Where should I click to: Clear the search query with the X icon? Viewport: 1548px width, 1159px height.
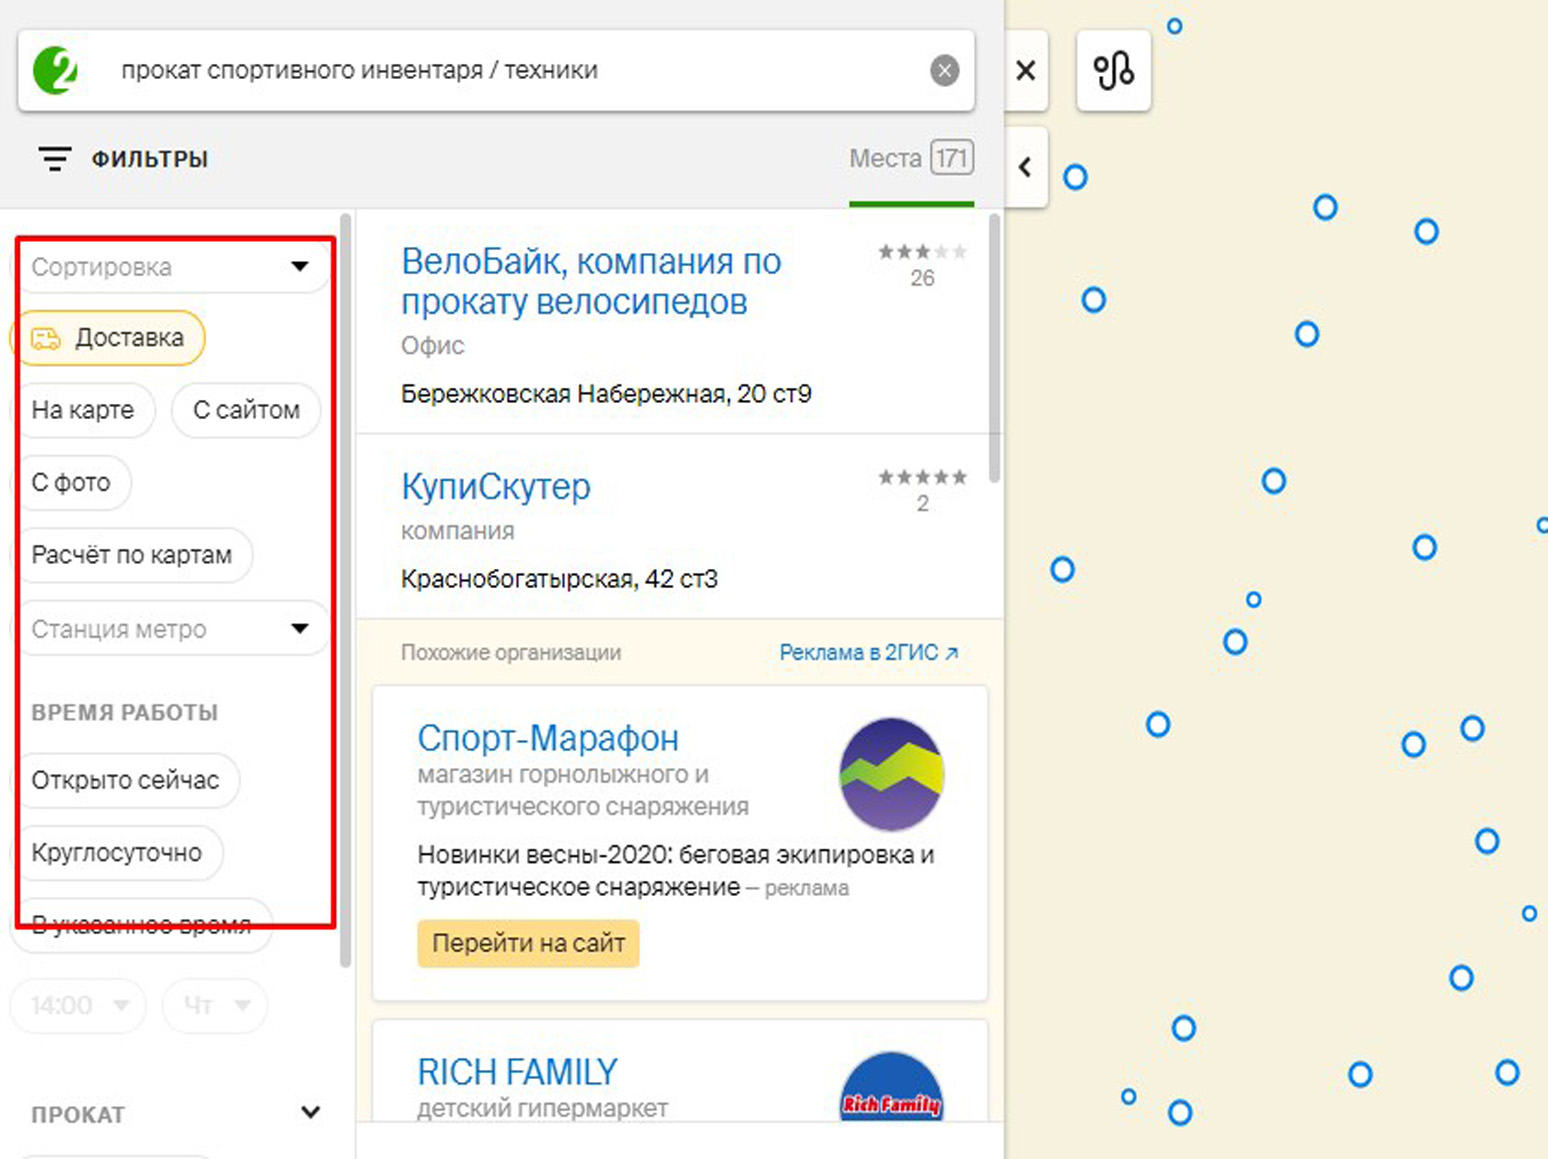click(944, 71)
